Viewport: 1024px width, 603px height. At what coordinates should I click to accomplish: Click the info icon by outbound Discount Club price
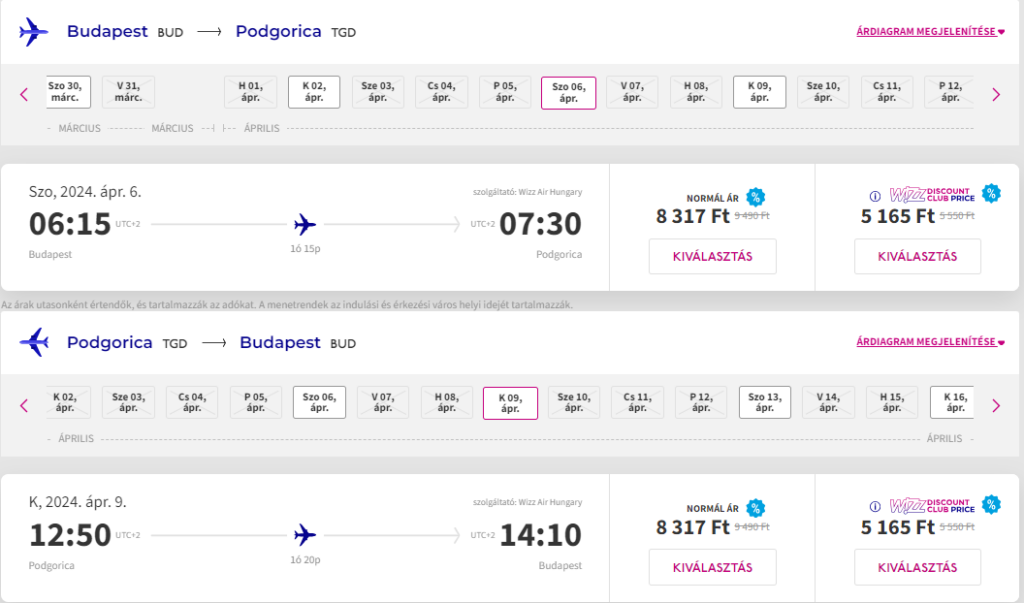point(875,196)
